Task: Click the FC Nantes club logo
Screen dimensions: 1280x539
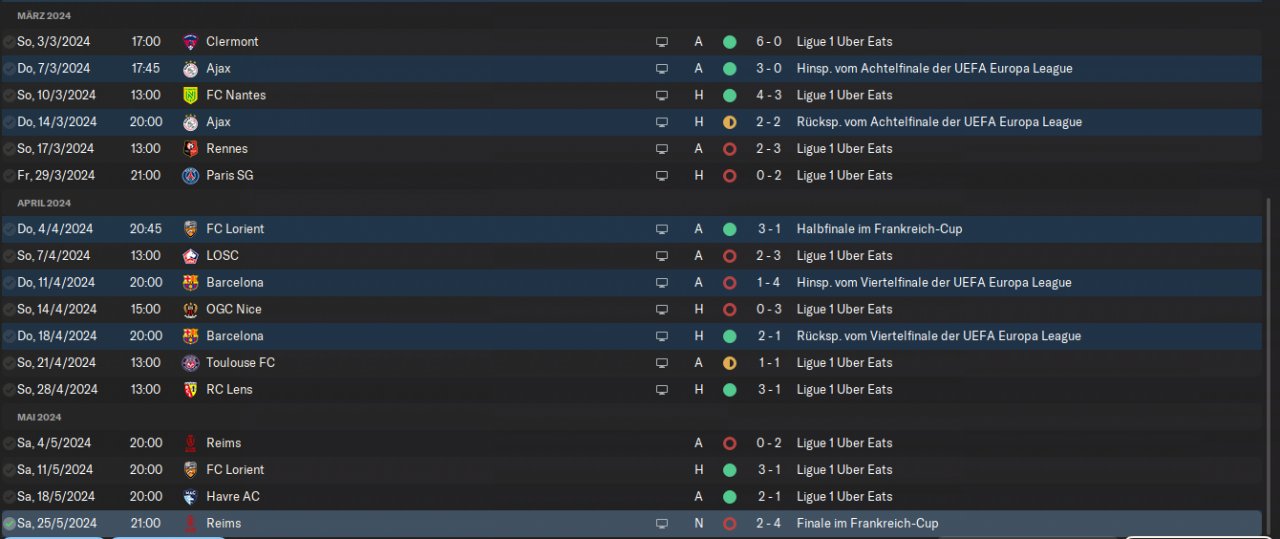Action: coord(191,95)
